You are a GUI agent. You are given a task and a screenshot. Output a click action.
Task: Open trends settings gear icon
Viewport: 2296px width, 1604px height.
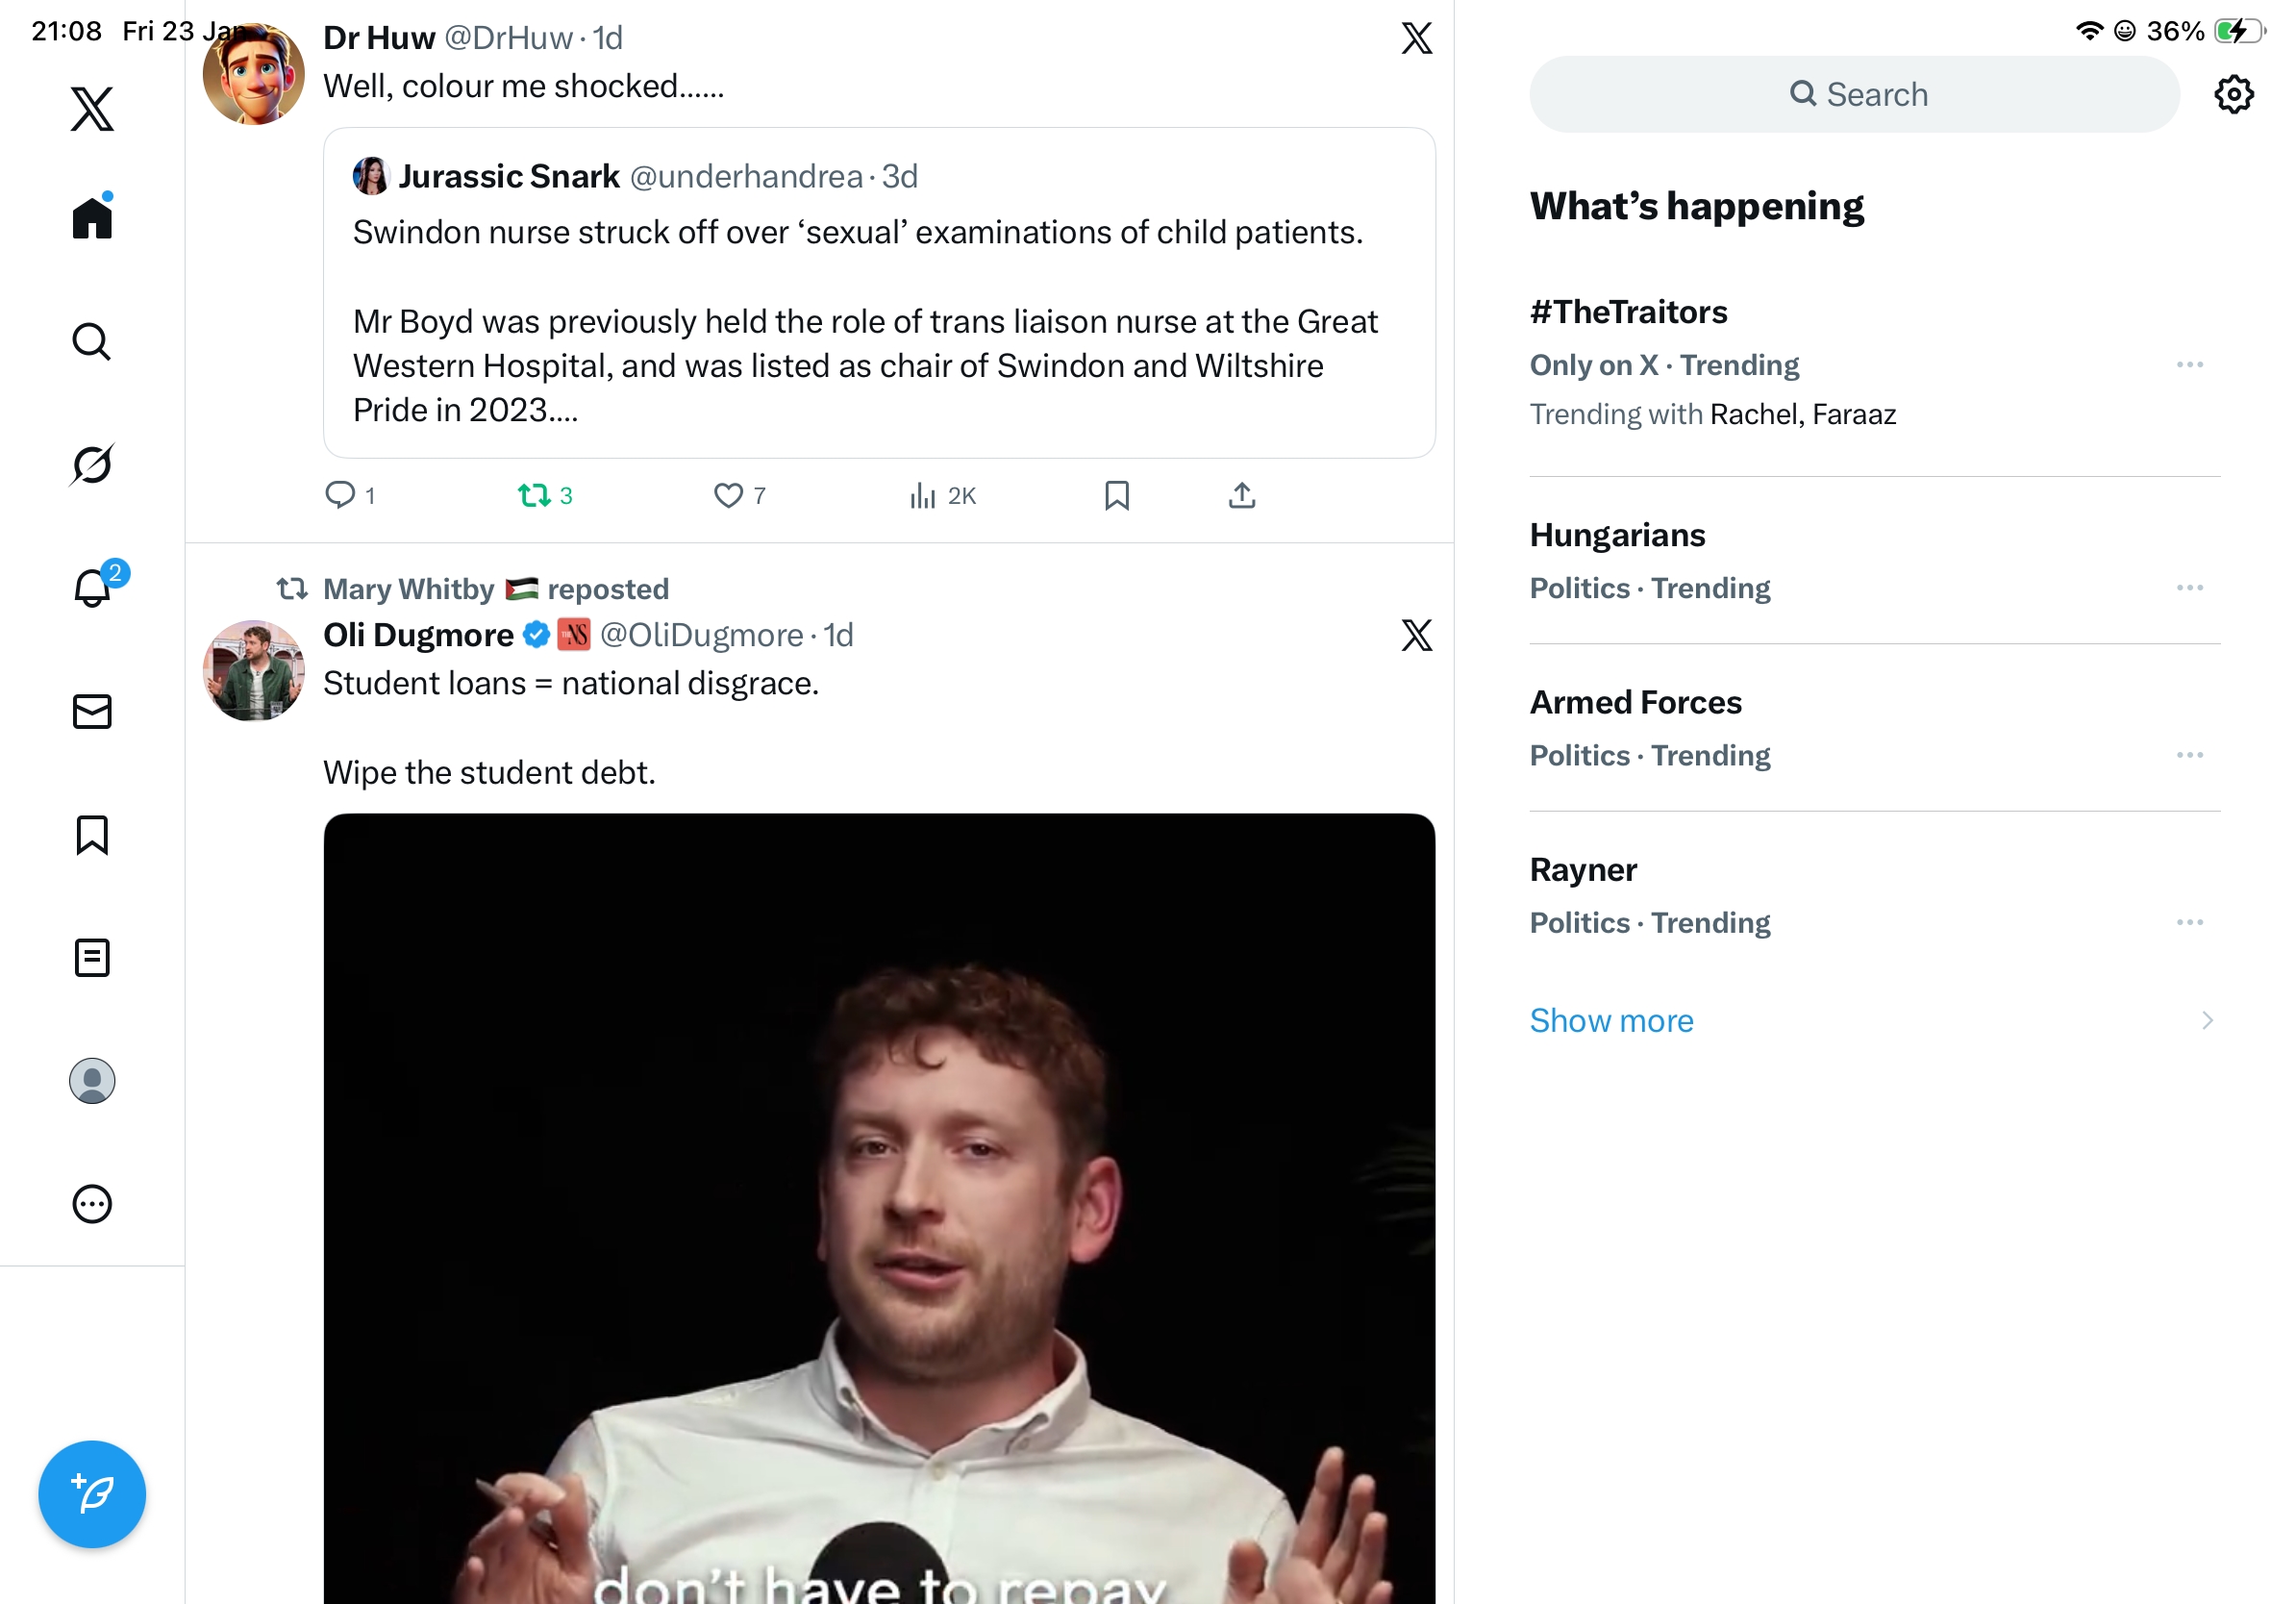(x=2233, y=95)
